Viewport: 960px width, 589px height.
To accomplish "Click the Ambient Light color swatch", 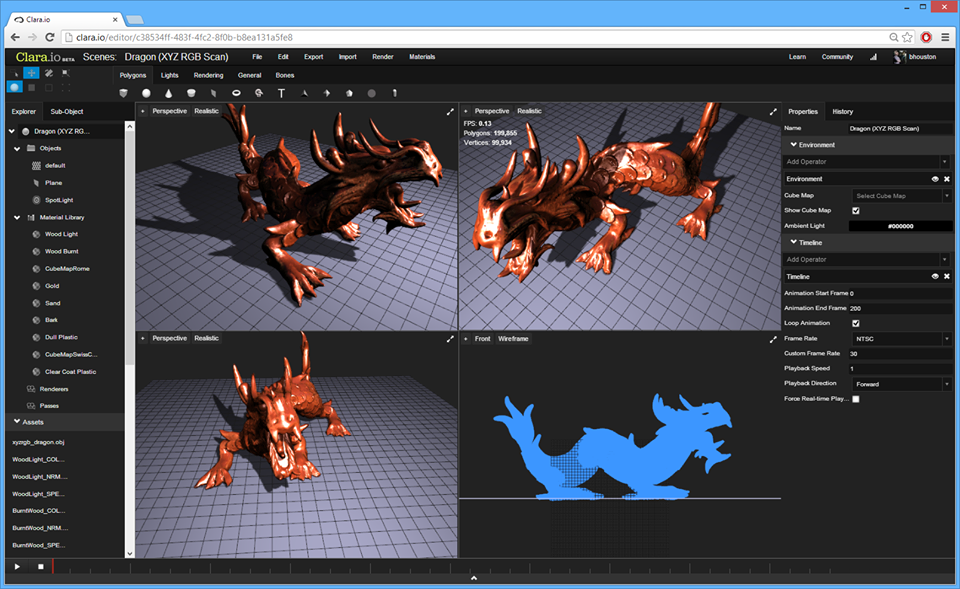I will tap(901, 226).
